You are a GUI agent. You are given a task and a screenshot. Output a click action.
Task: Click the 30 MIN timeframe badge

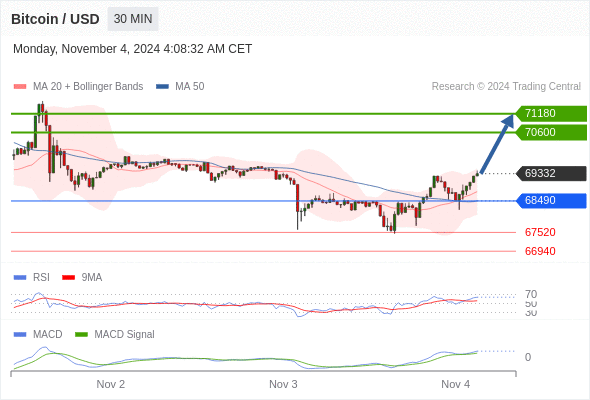pos(133,19)
